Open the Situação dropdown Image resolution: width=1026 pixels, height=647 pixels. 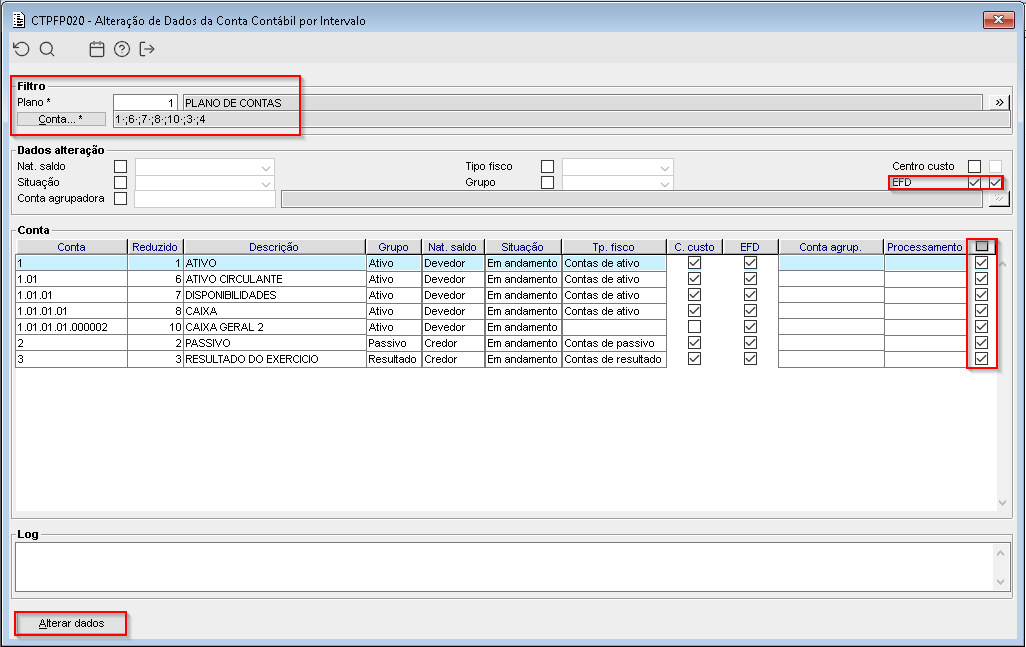tap(205, 183)
